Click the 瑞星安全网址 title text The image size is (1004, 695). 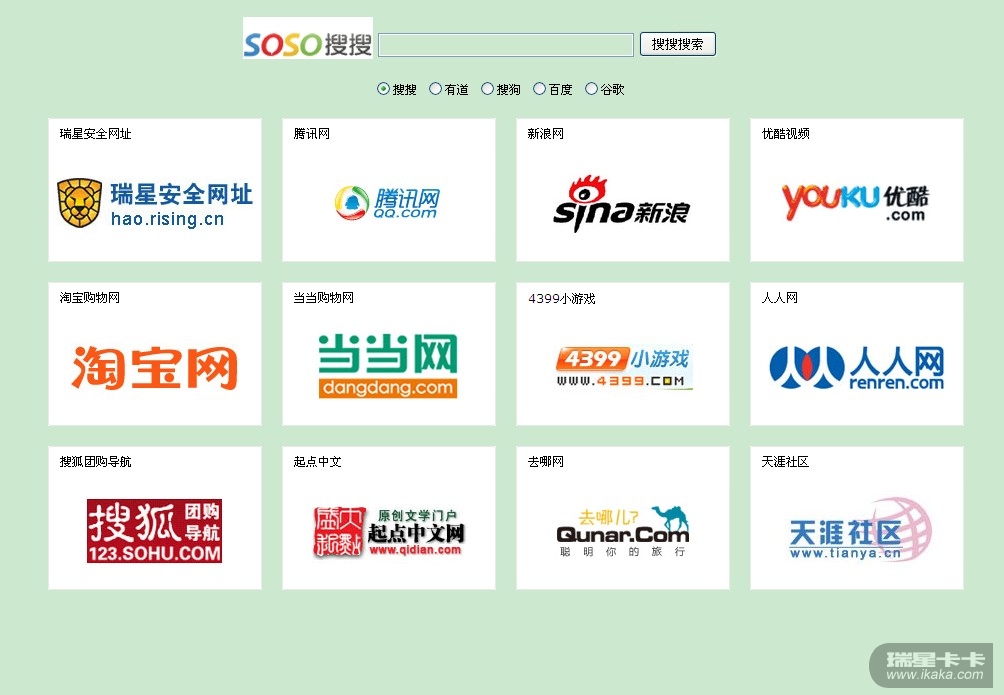95,134
